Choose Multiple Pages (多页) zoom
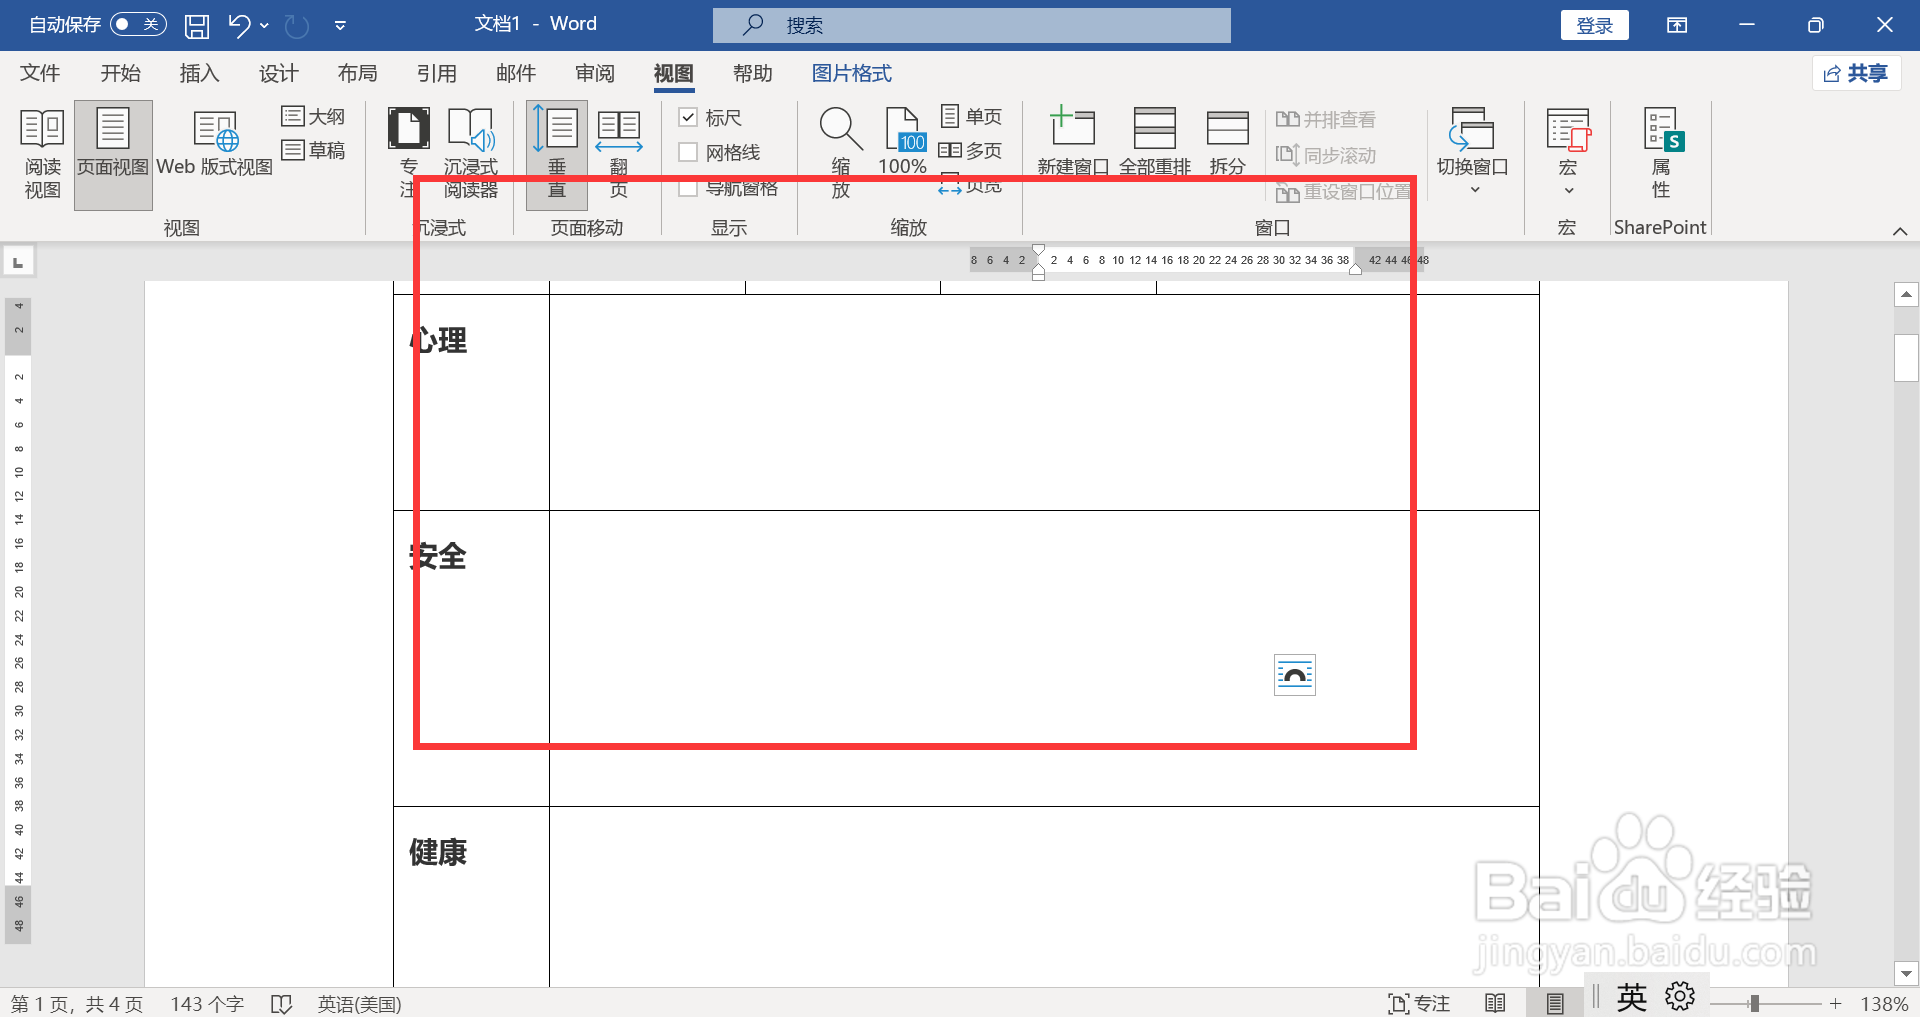1920x1017 pixels. (x=971, y=150)
